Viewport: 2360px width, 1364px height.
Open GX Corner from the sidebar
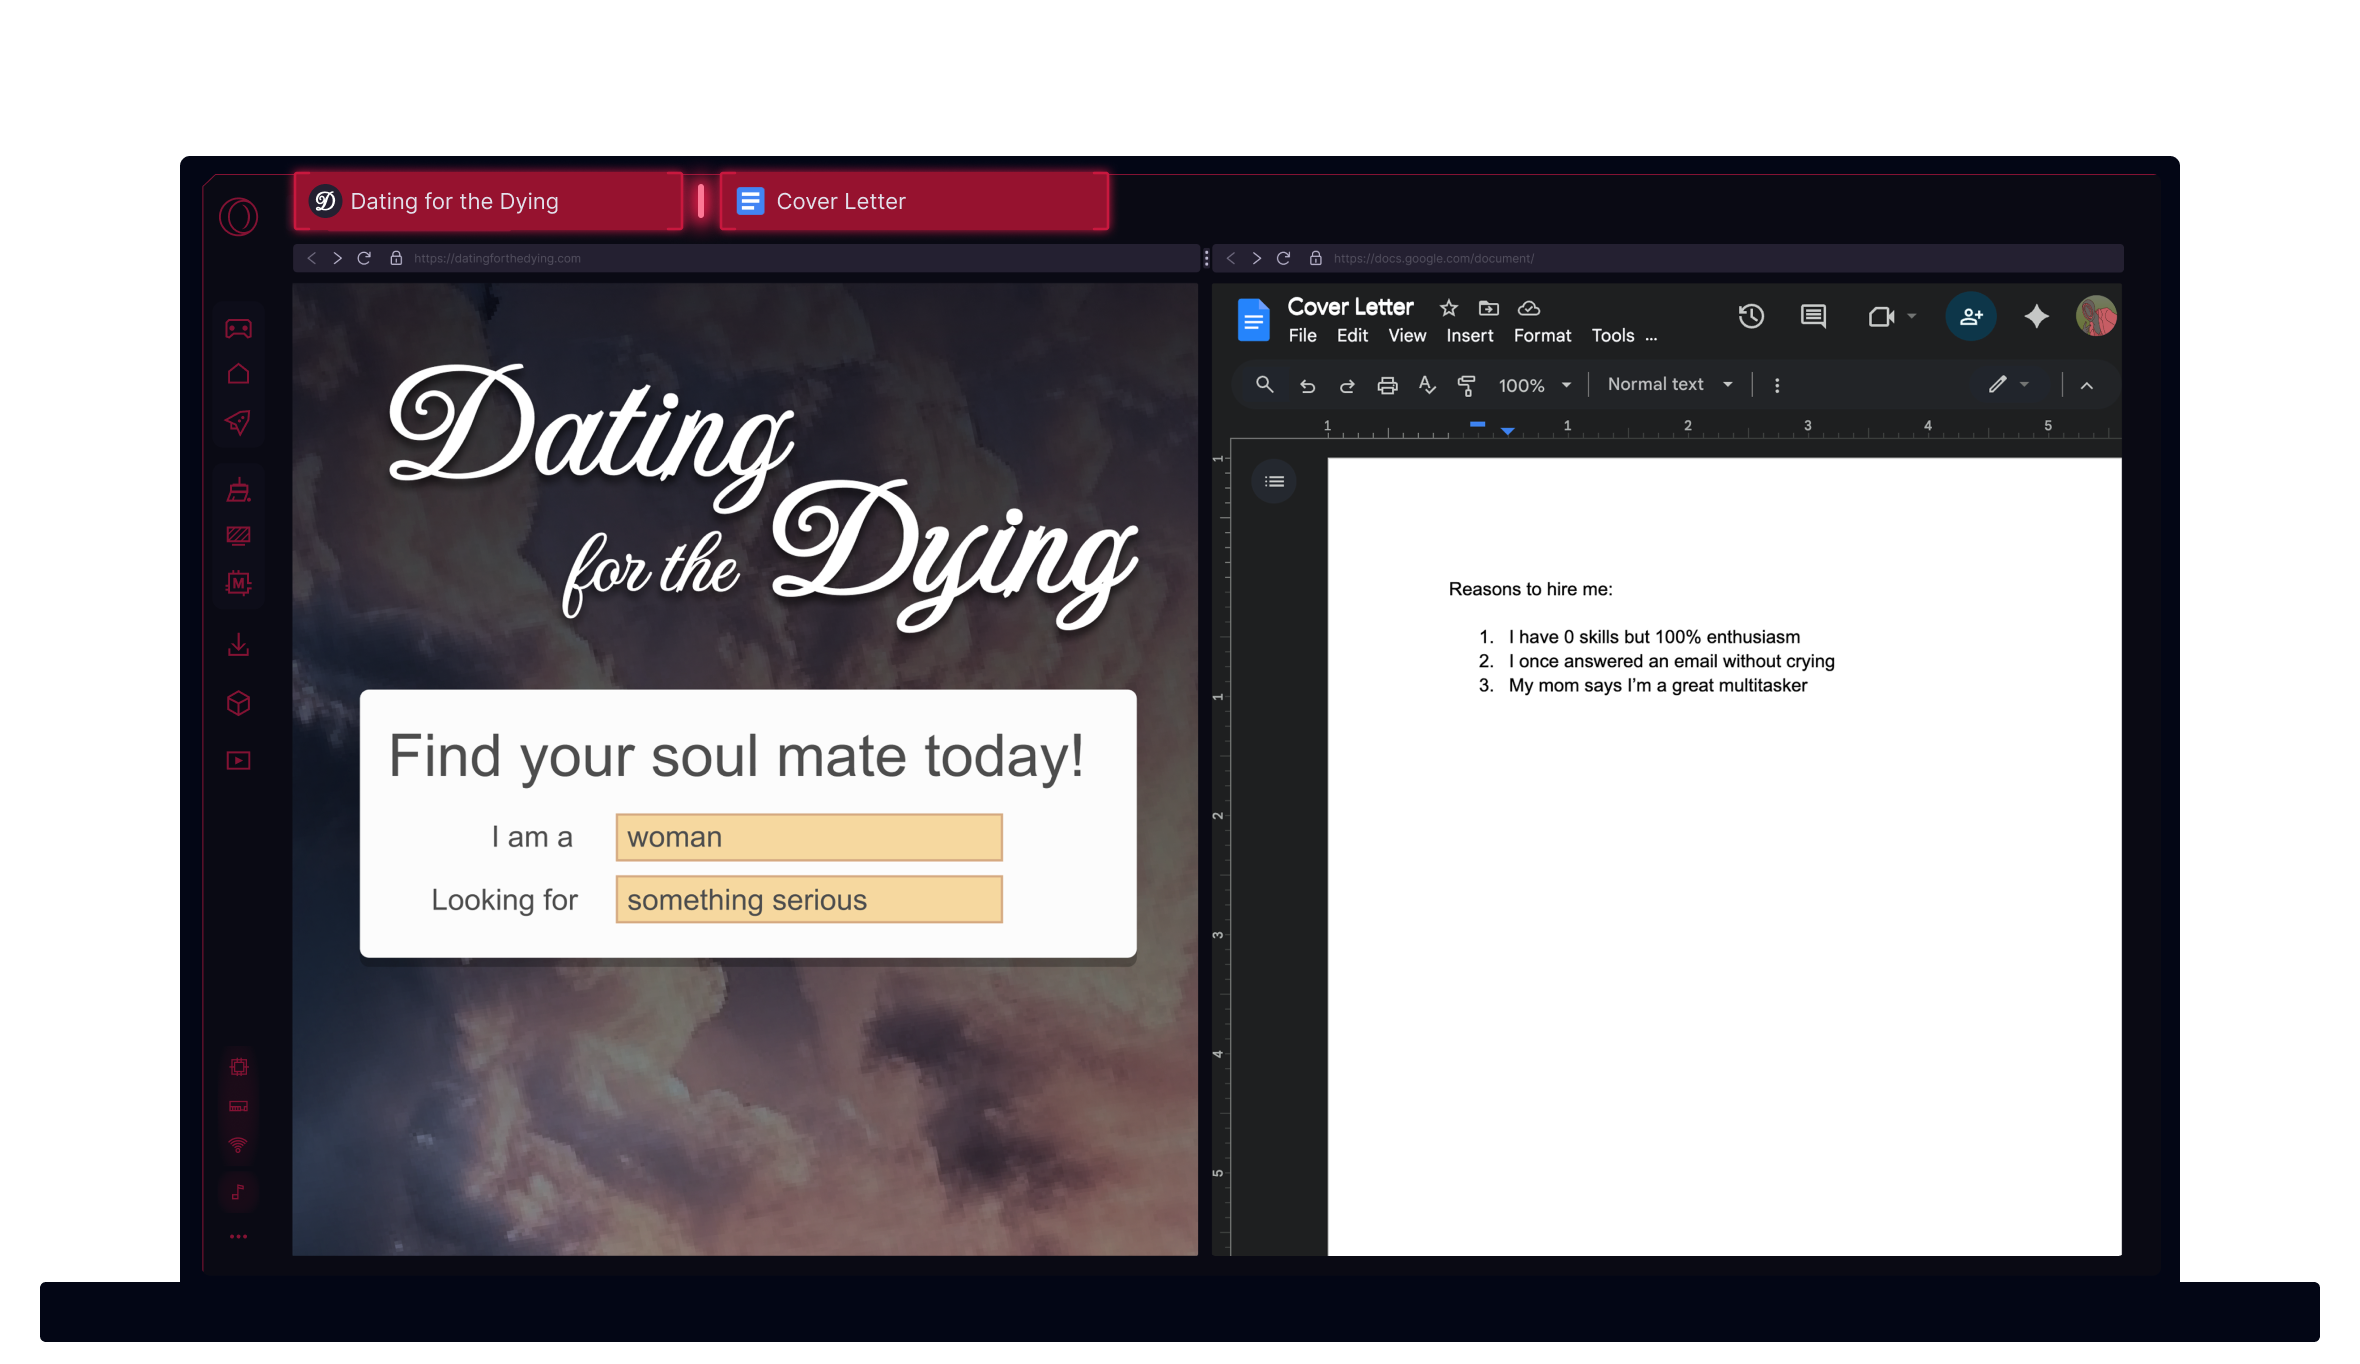click(x=238, y=328)
